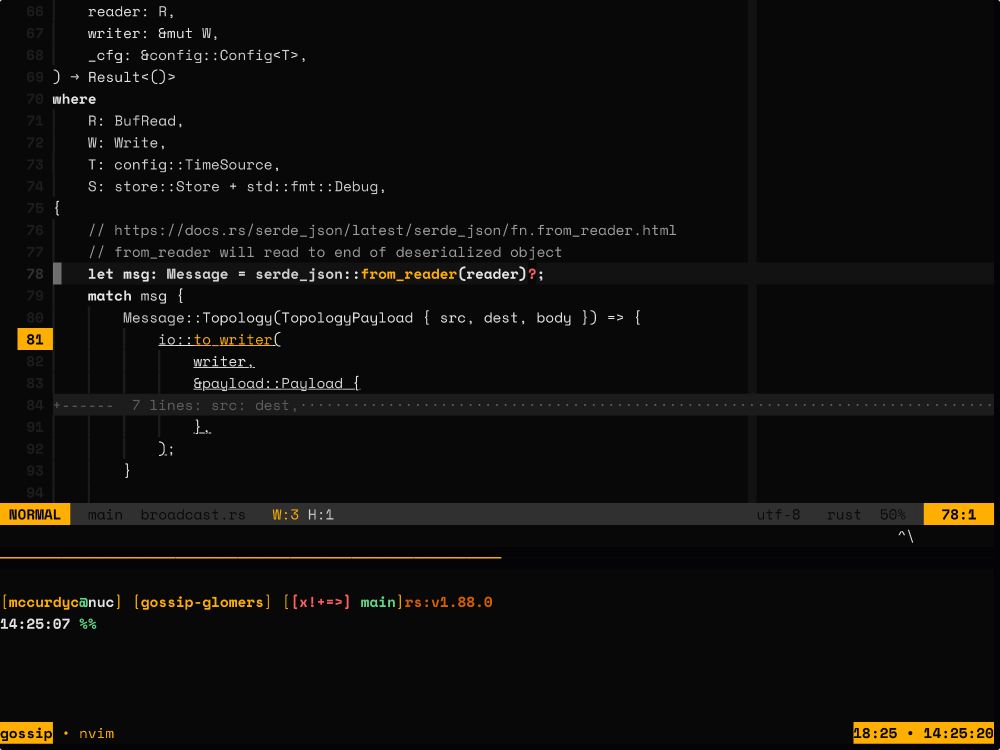Click 'TopologyPayload' in the match arm
This screenshot has height=750, width=1000.
pyautogui.click(x=347, y=318)
